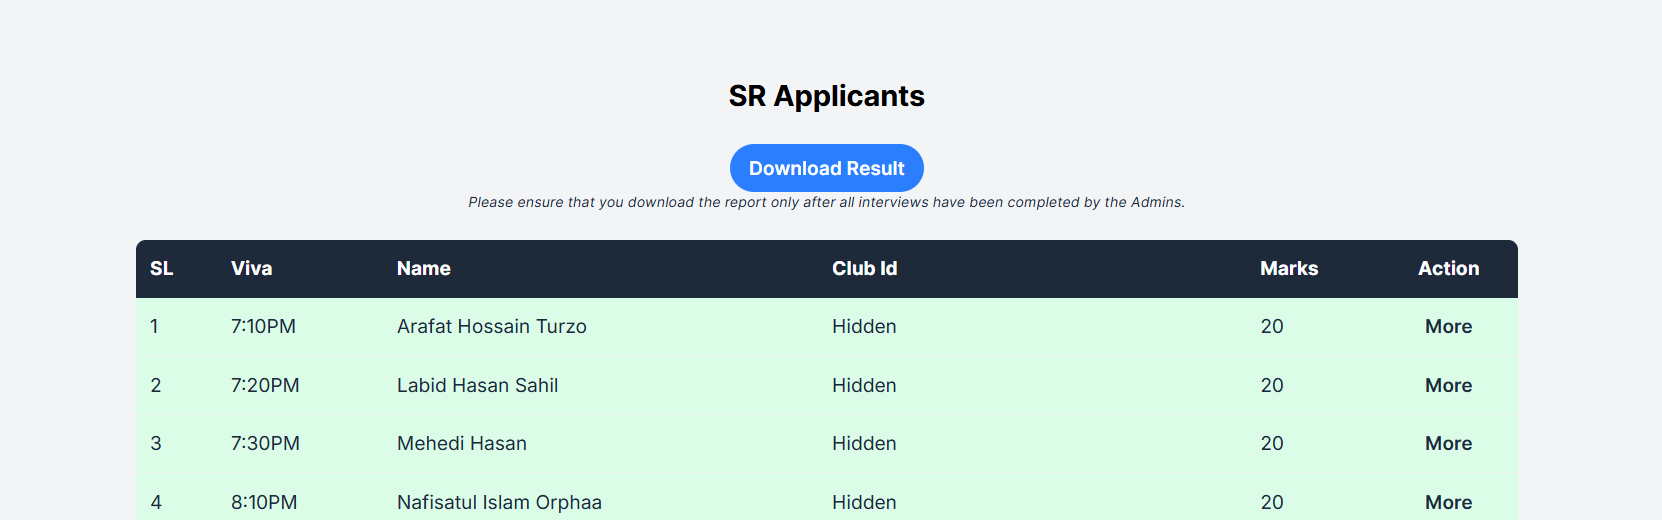Click the Marks column header
1662x520 pixels.
1288,269
